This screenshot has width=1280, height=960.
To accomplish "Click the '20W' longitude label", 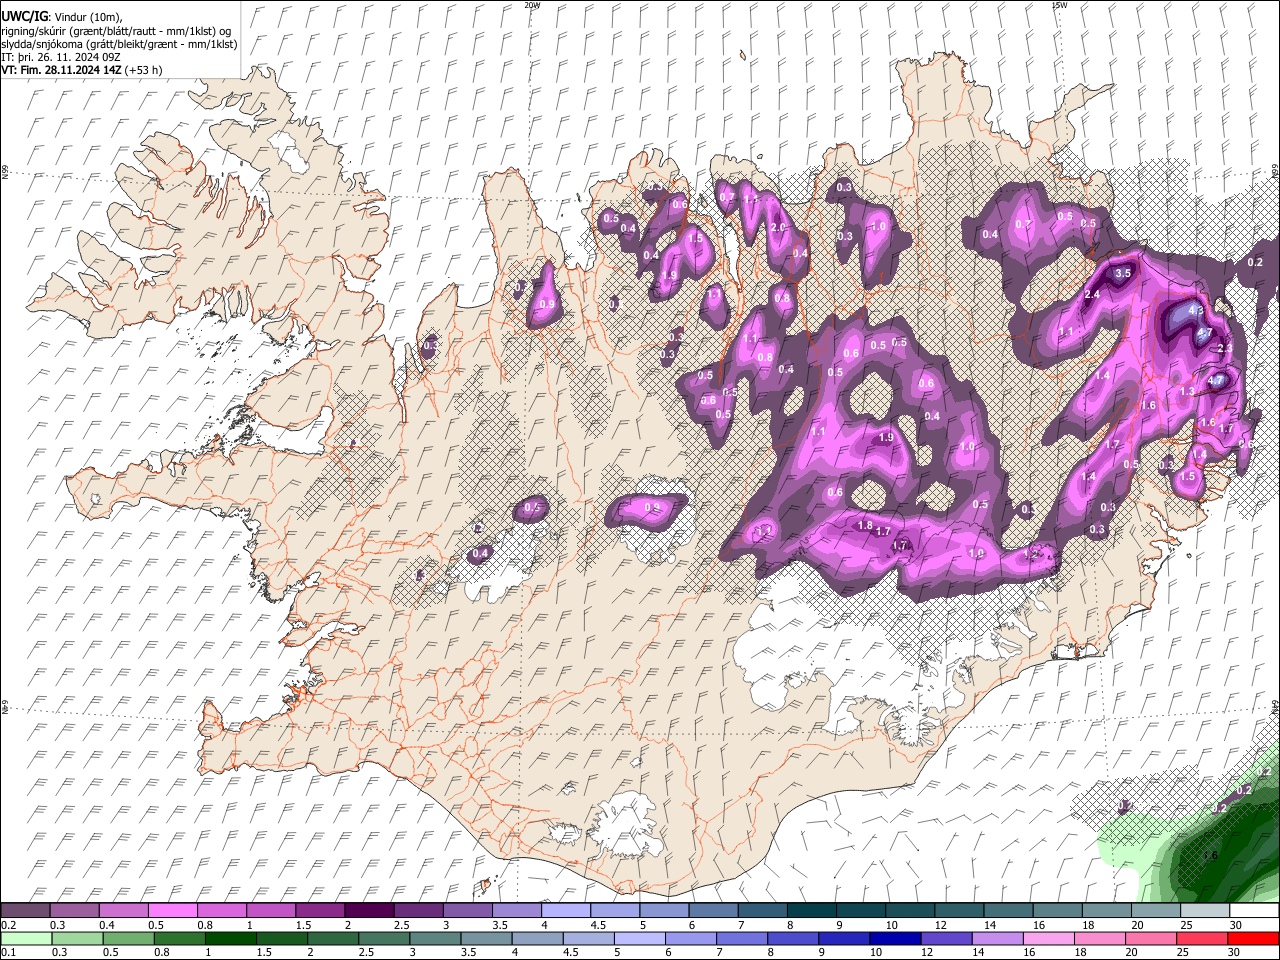I will tap(532, 5).
